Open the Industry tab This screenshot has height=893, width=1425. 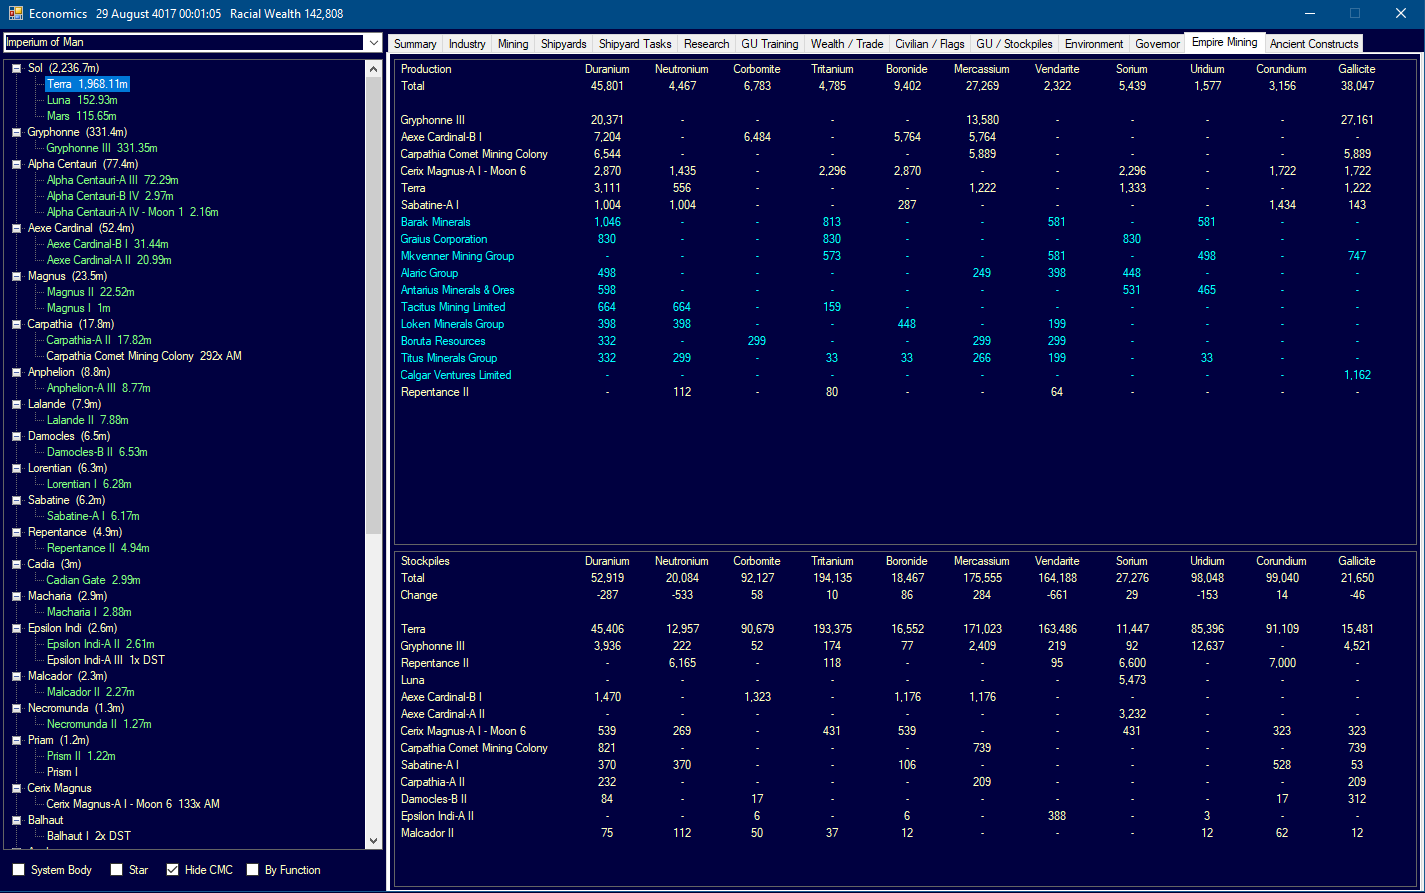click(467, 44)
